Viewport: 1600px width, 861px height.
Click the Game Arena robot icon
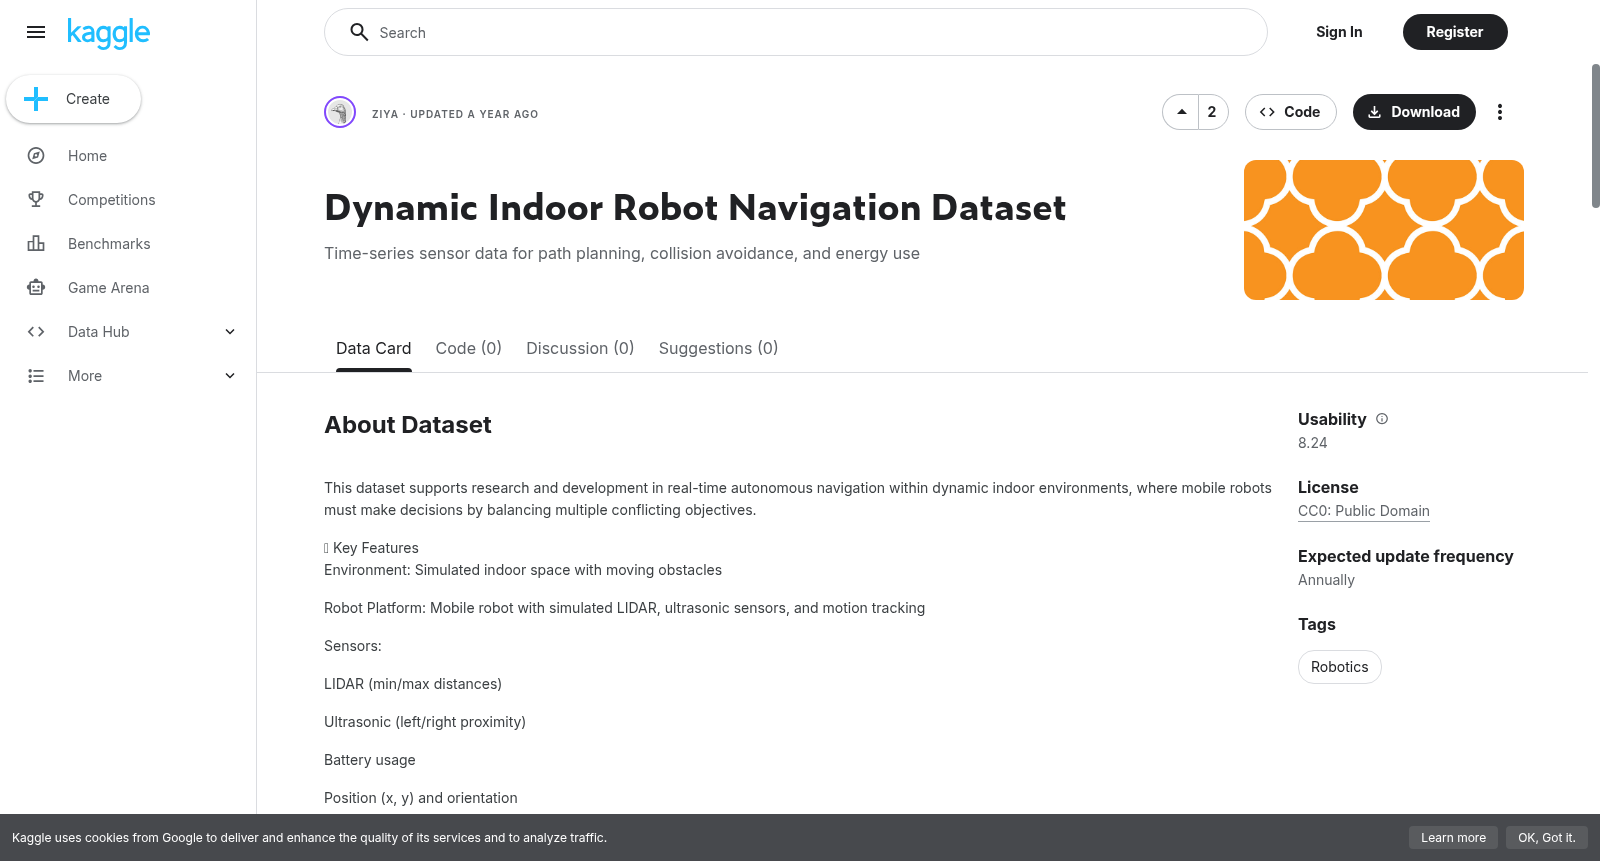click(36, 288)
